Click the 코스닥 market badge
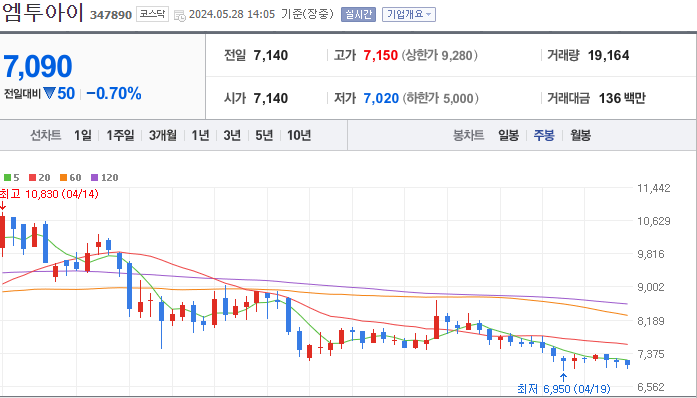 [x=152, y=14]
